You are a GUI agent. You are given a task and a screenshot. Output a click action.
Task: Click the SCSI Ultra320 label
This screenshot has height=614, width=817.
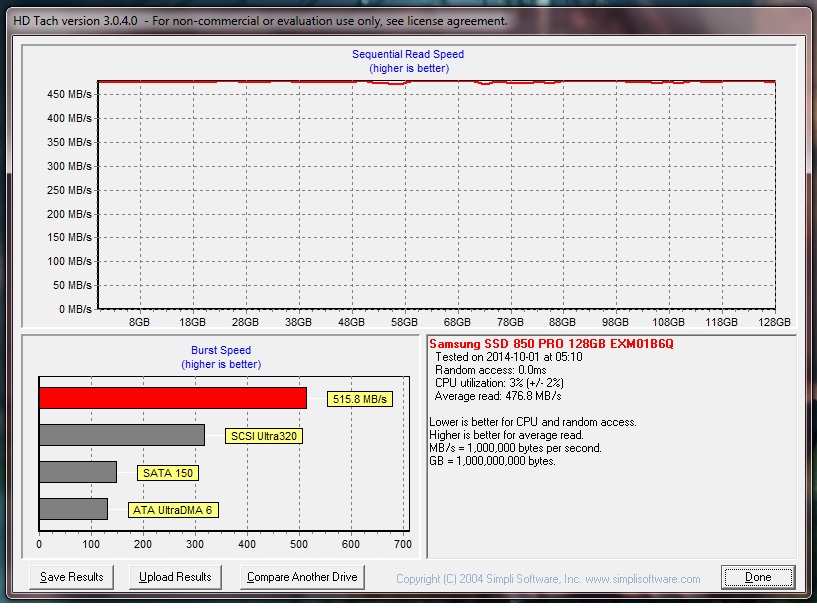(x=264, y=436)
